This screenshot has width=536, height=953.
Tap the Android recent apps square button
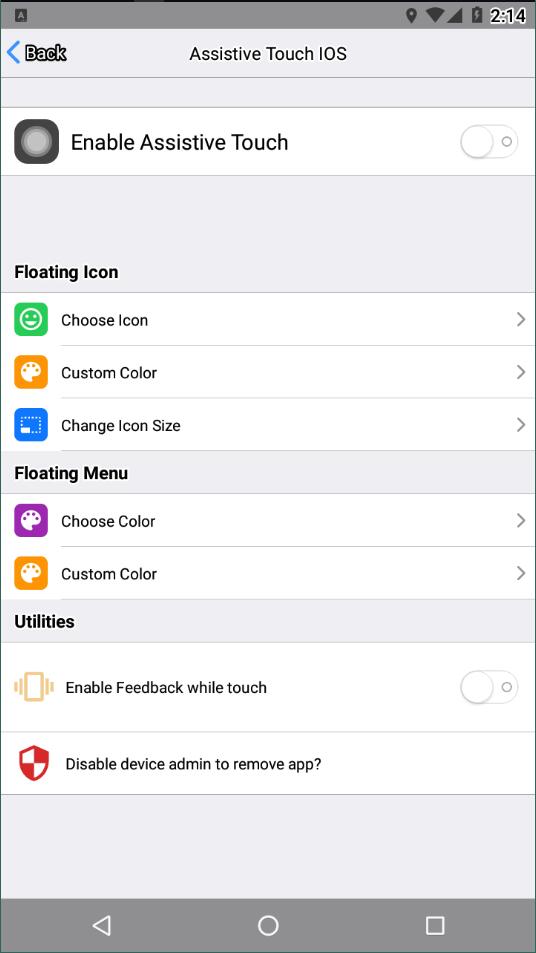(435, 925)
